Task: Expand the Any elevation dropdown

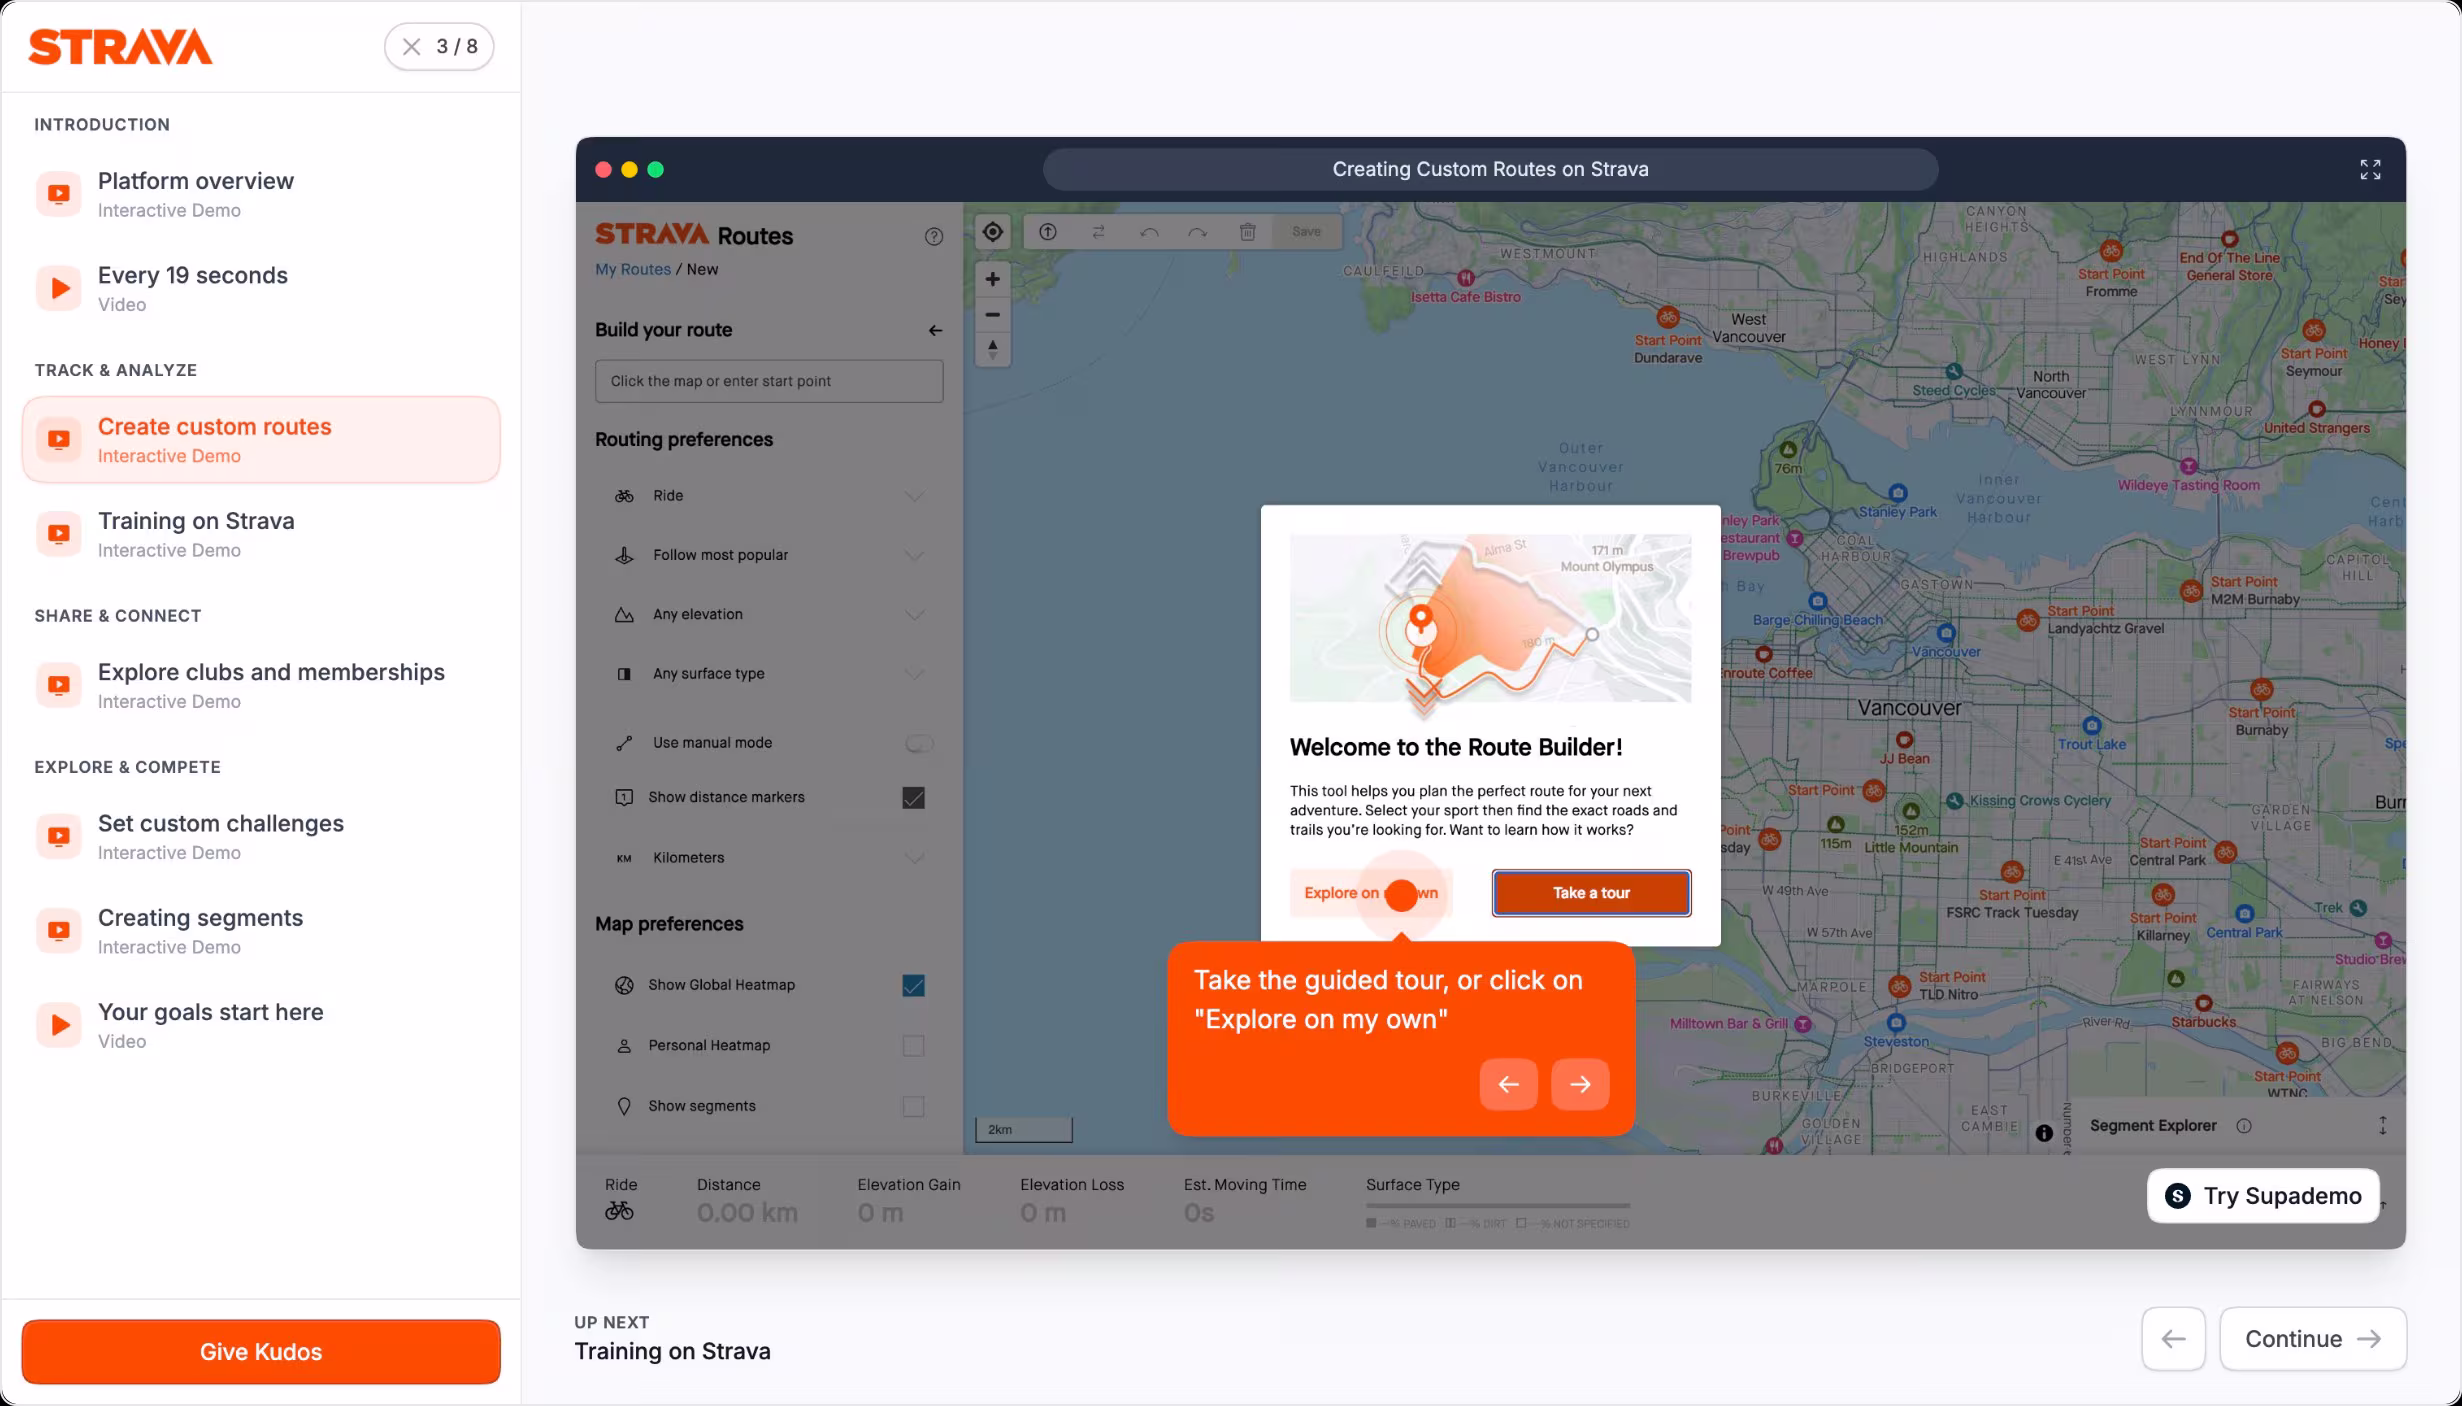Action: coord(914,614)
